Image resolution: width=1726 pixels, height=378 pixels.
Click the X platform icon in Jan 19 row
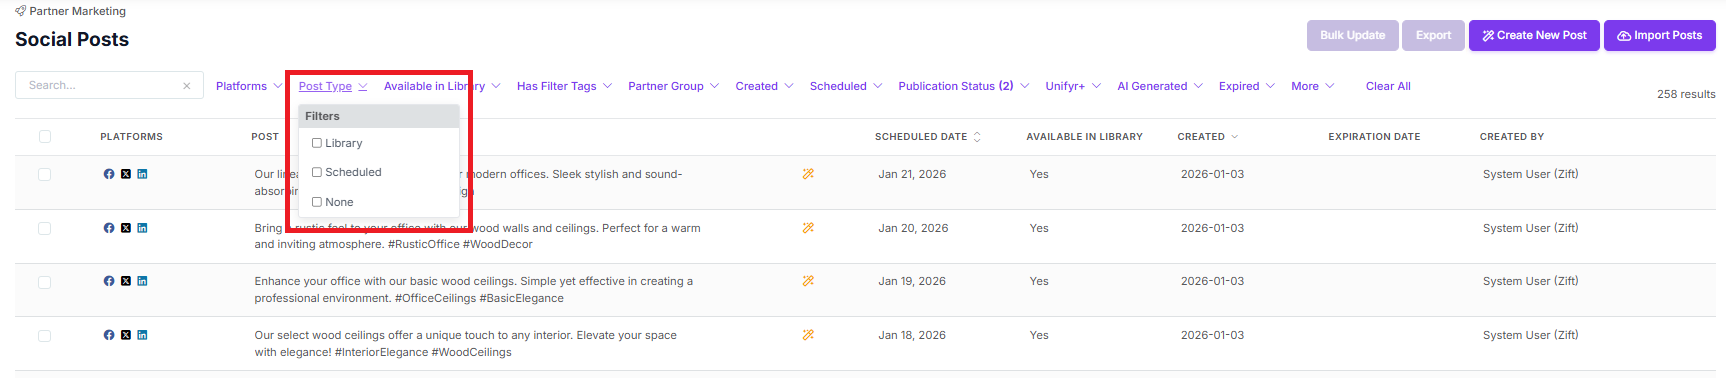126,281
